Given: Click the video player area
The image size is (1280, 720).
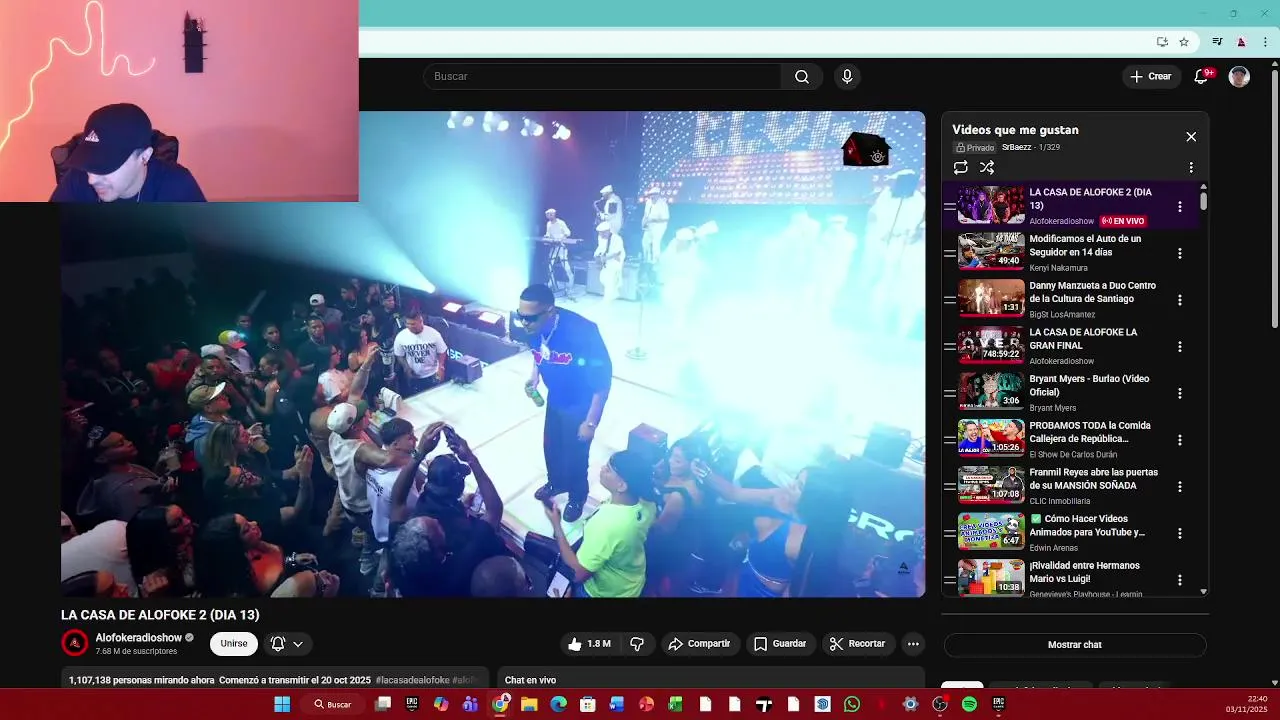Looking at the screenshot, I should (493, 354).
